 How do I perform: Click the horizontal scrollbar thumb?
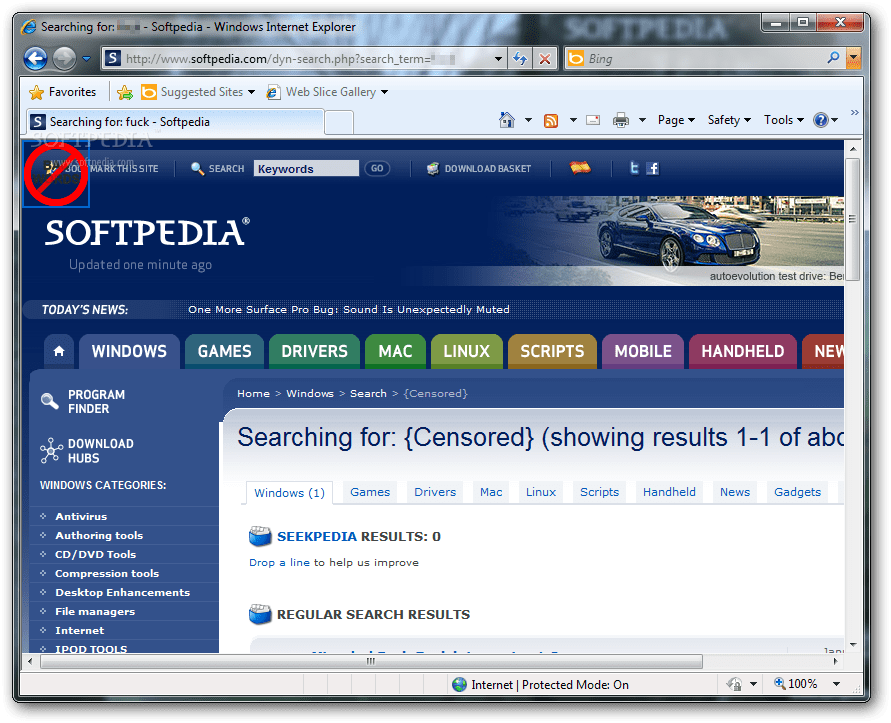point(371,661)
